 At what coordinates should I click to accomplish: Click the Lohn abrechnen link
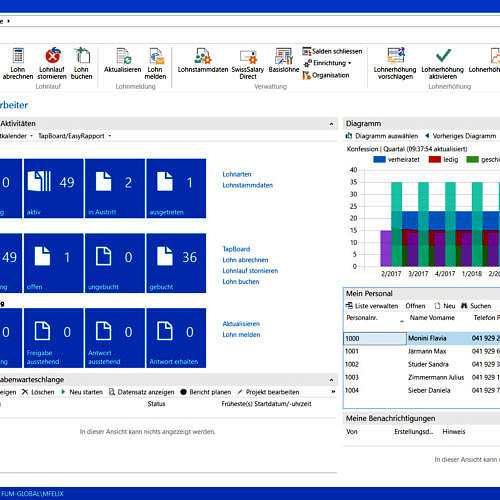[x=245, y=260]
